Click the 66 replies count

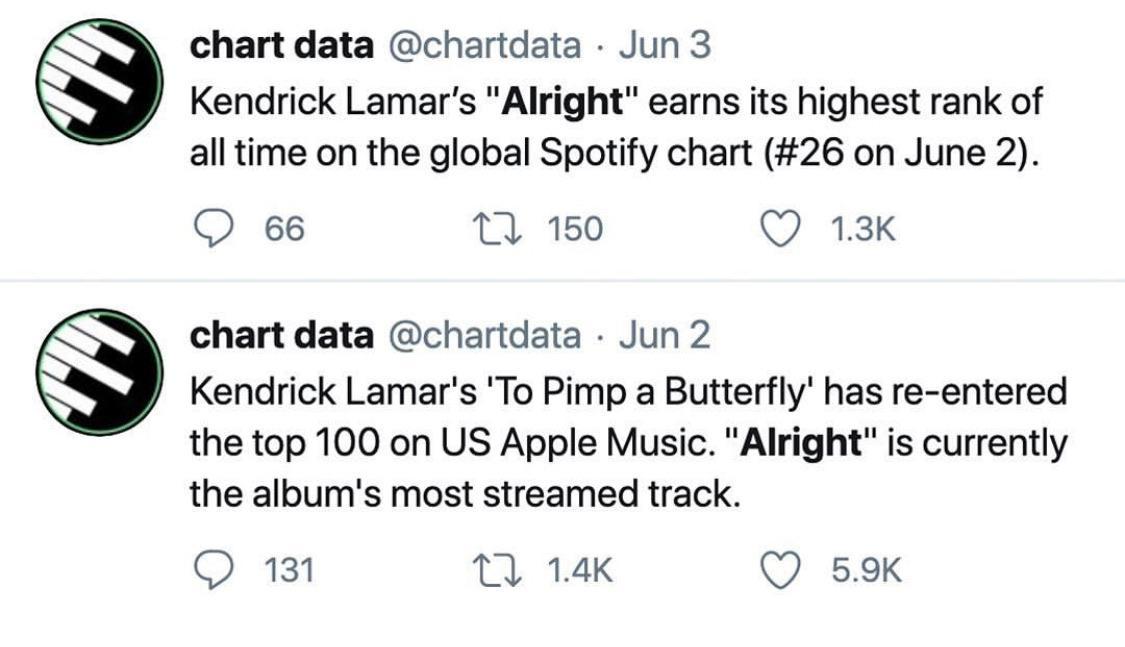coord(284,230)
